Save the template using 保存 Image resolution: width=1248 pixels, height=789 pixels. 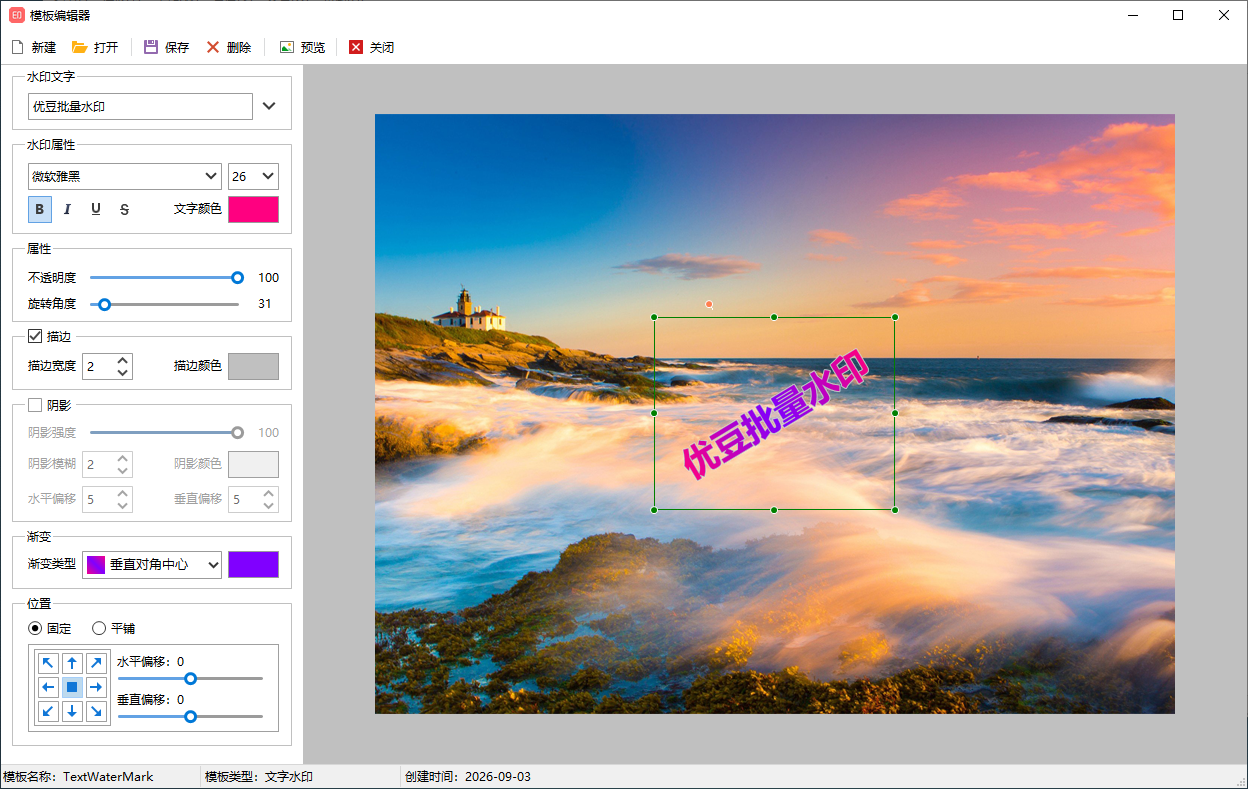tap(166, 47)
